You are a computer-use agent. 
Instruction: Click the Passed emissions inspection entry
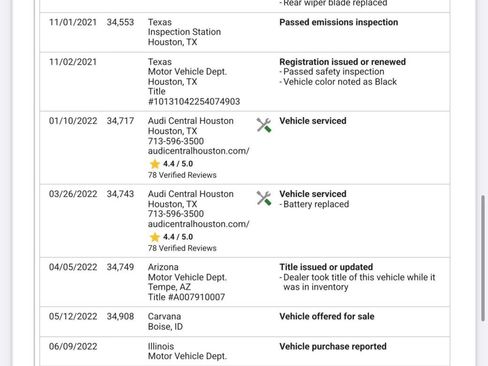tap(339, 22)
